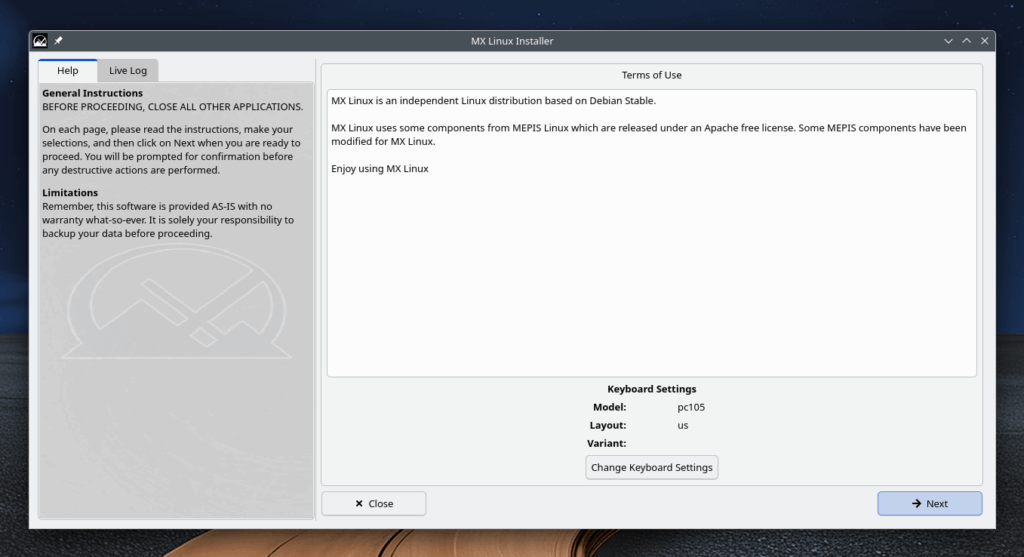Viewport: 1024px width, 557px height.
Task: Select the 'us' layout value
Action: click(682, 425)
